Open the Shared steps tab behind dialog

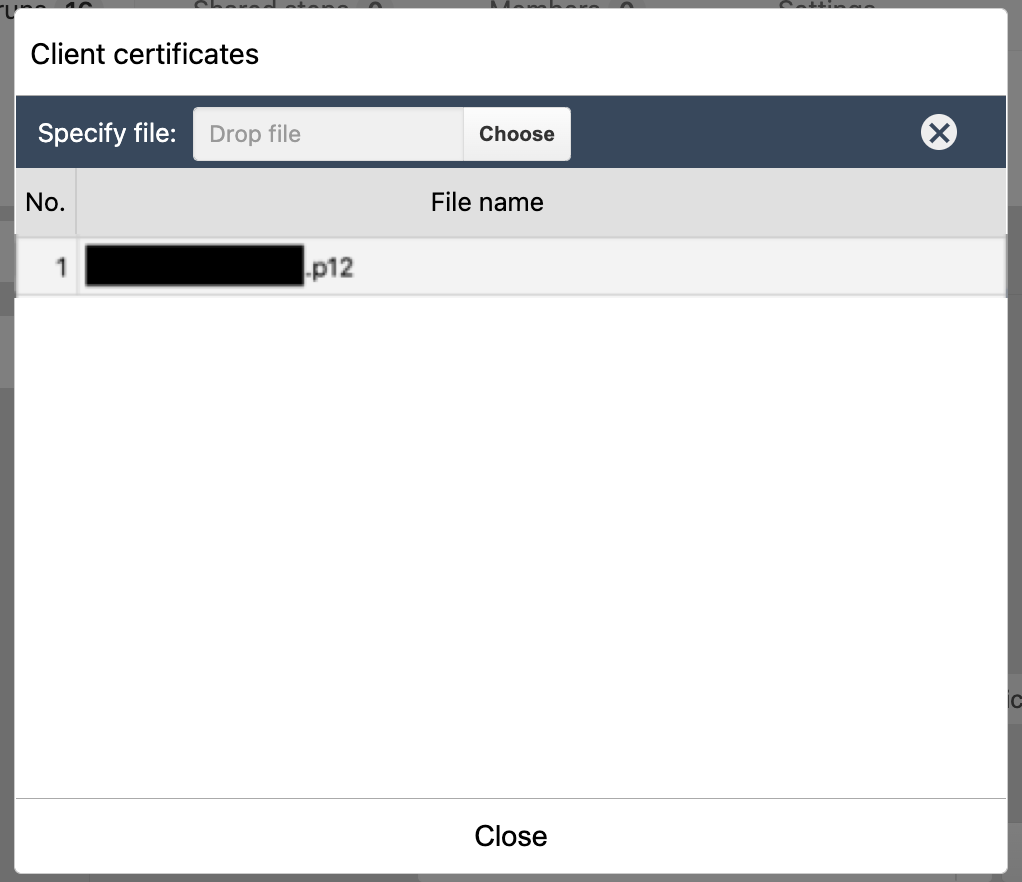point(272,5)
